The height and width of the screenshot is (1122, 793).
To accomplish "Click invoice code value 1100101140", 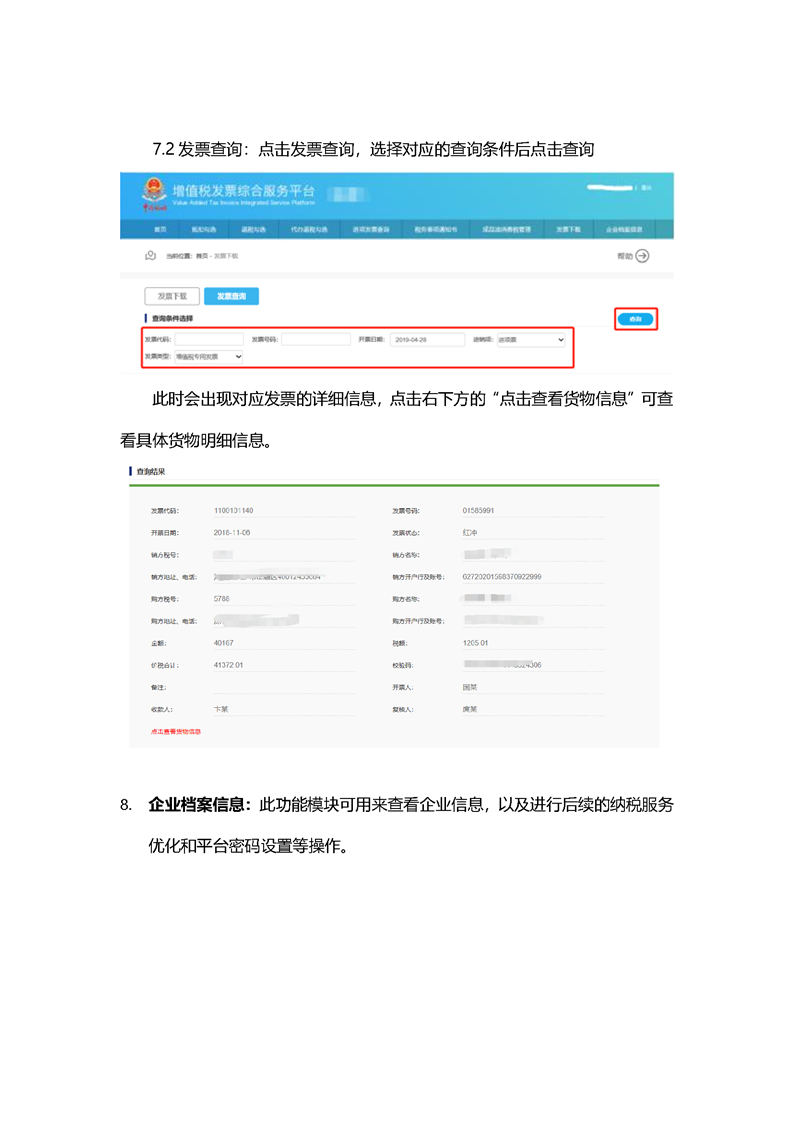I will point(233,511).
